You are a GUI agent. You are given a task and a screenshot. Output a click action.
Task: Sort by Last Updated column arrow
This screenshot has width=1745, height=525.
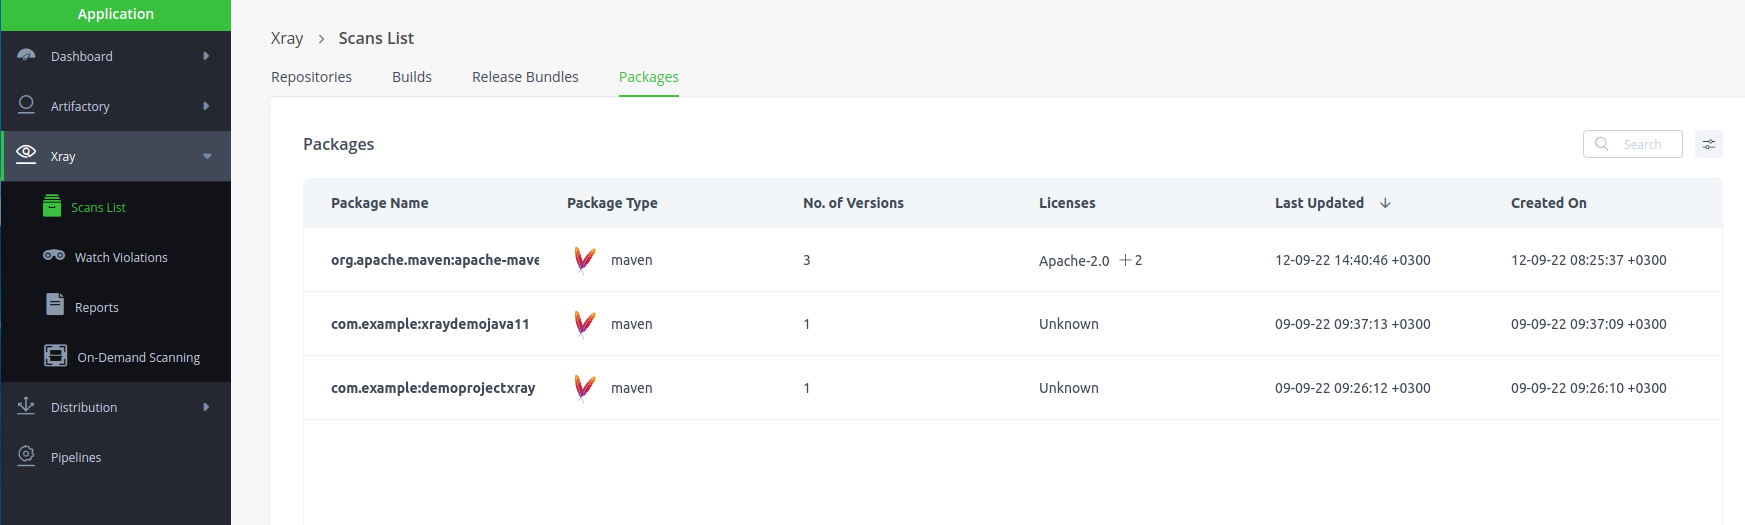click(1385, 203)
